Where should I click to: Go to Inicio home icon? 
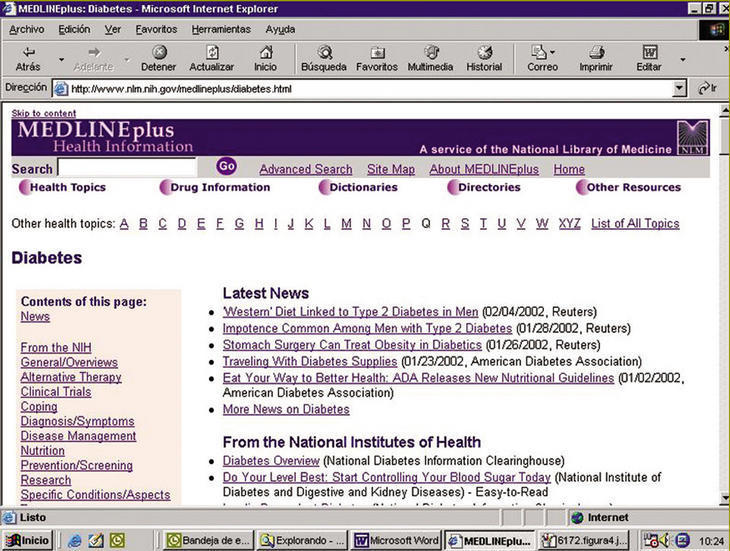point(265,52)
